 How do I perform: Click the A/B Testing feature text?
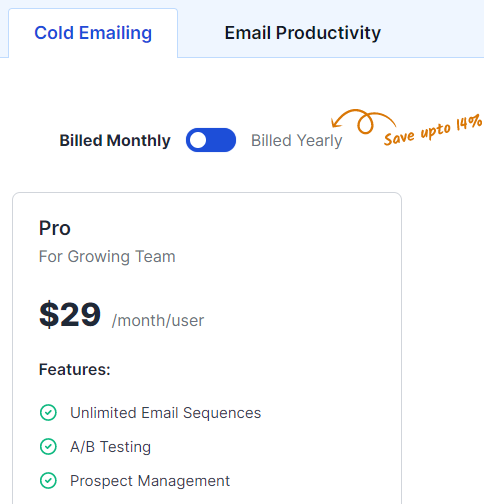[x=110, y=447]
